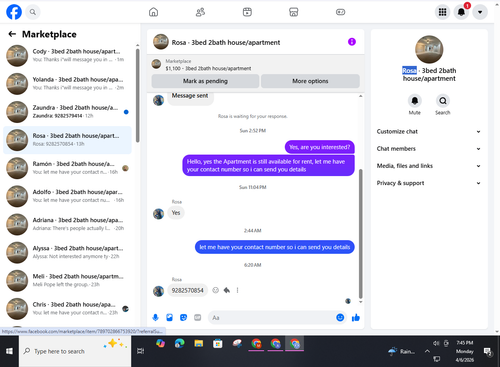500x367 pixels.
Task: Choose a sticker icon in composer
Action: [x=183, y=318]
